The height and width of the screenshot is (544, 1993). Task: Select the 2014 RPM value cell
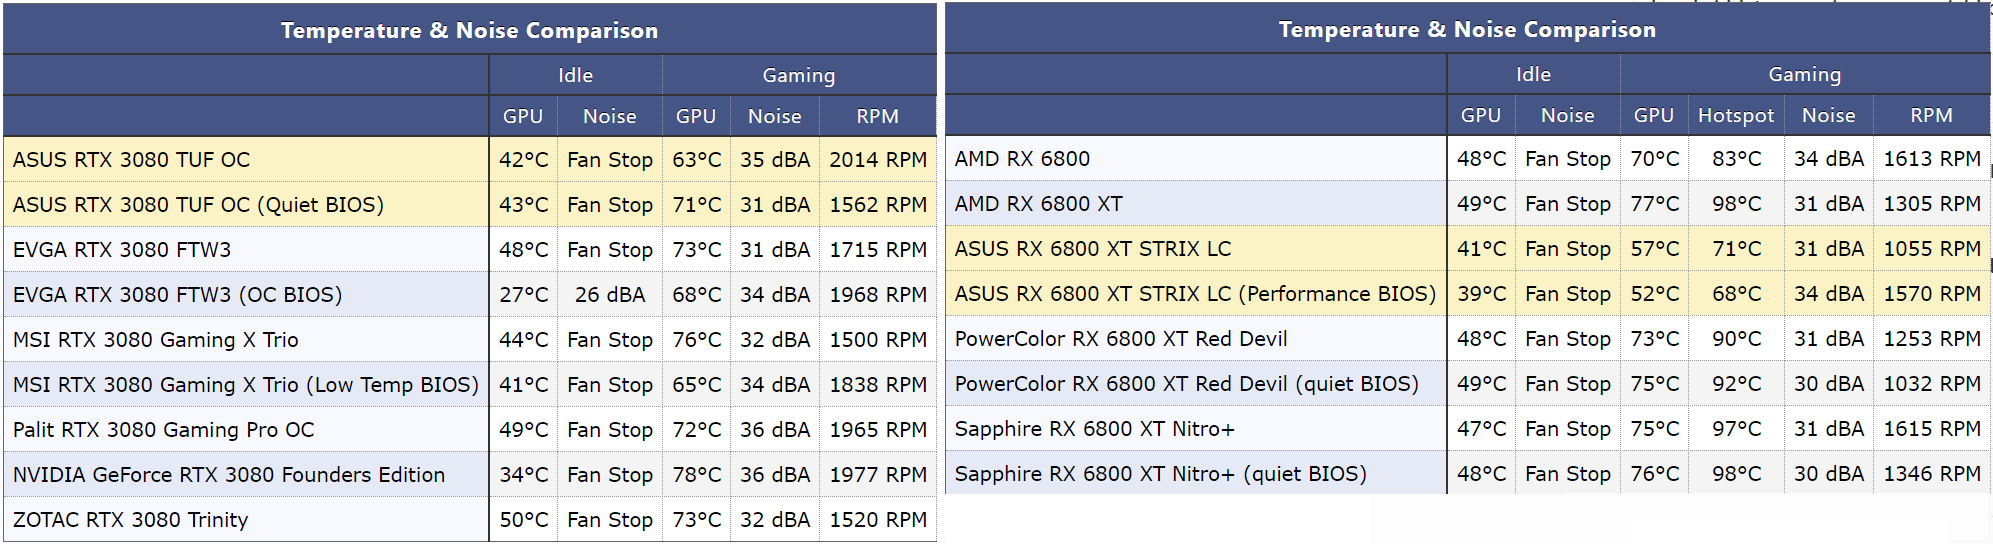pyautogui.click(x=877, y=160)
